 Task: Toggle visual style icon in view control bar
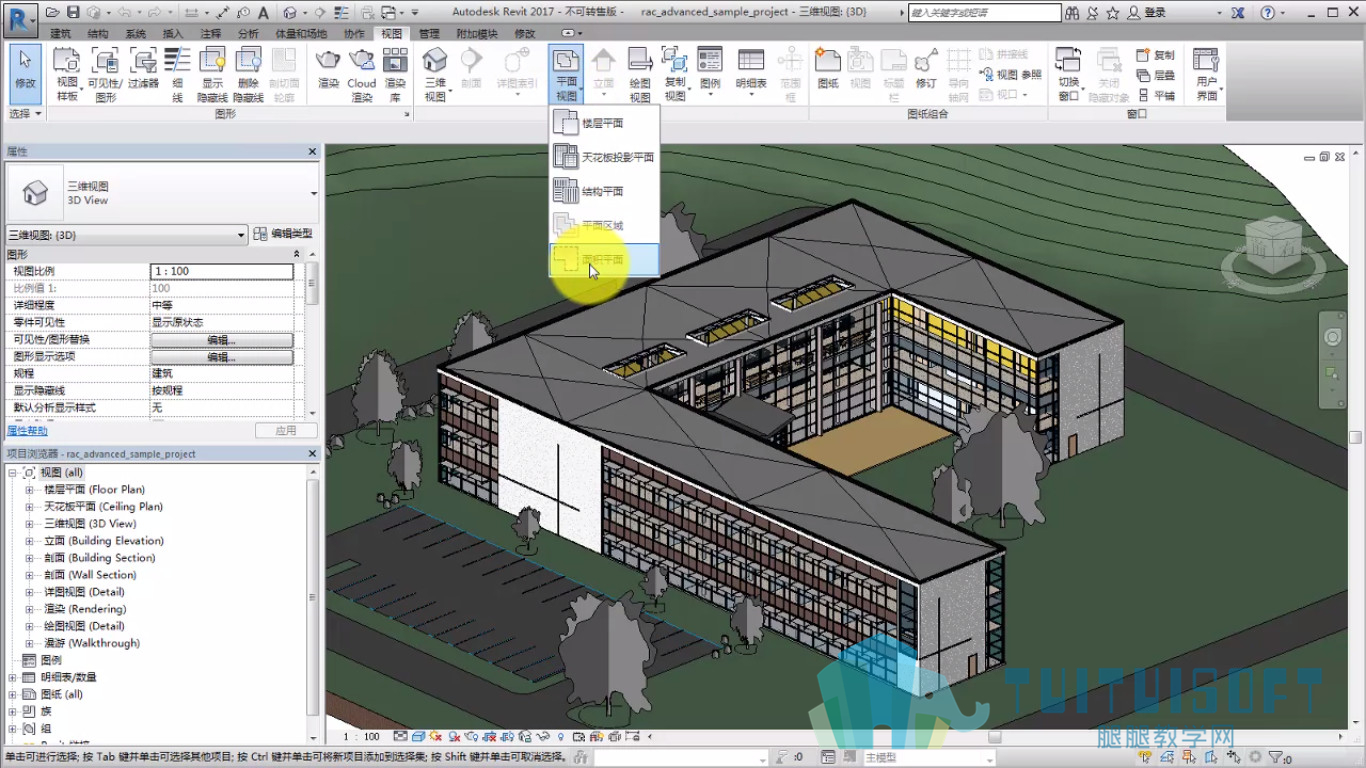(419, 737)
